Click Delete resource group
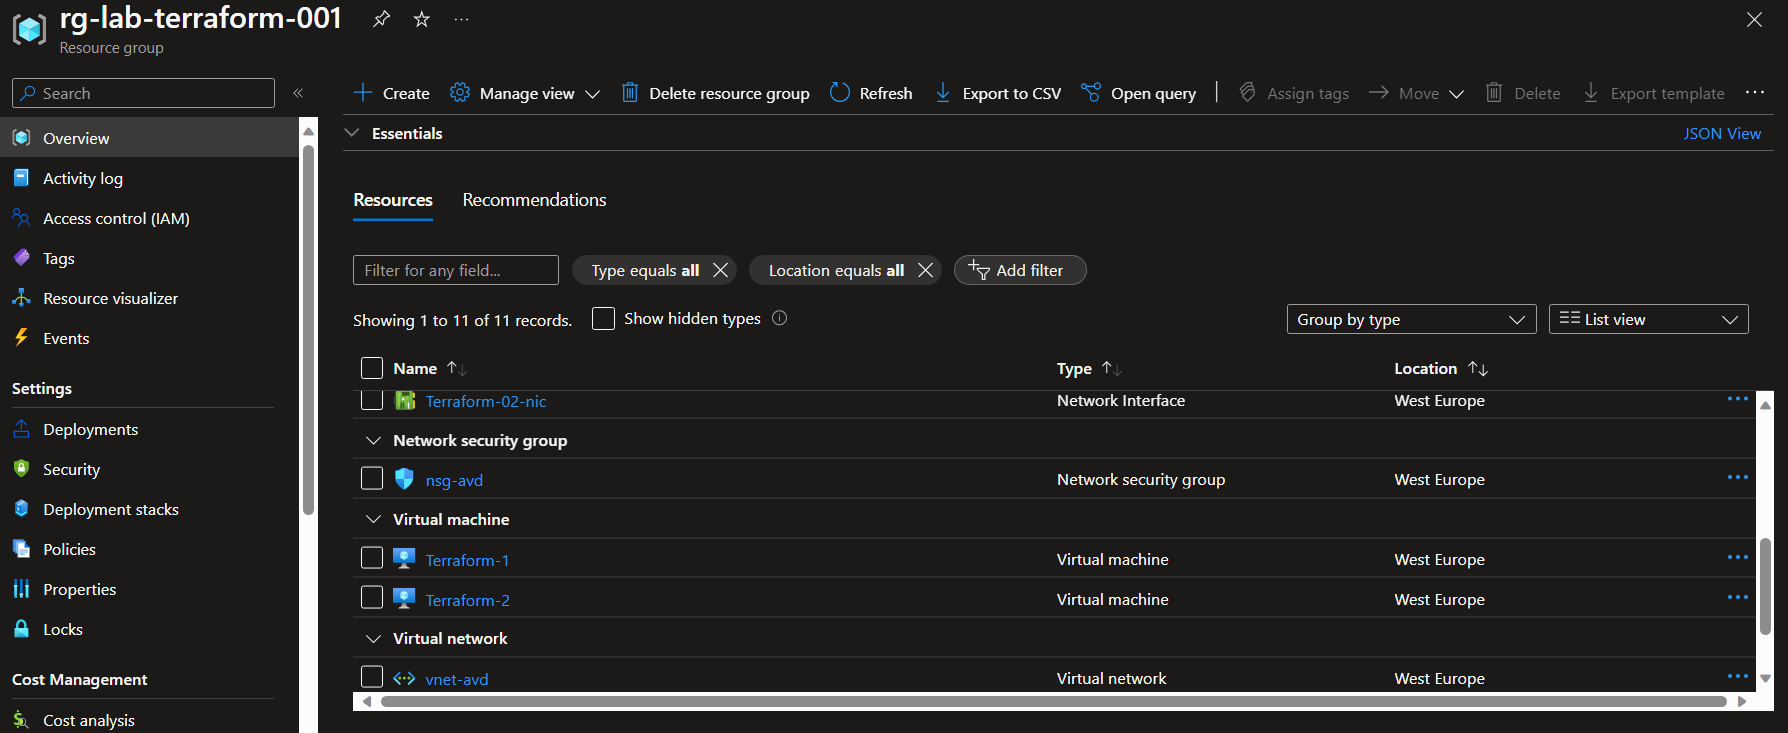Viewport: 1788px width, 733px height. [715, 93]
